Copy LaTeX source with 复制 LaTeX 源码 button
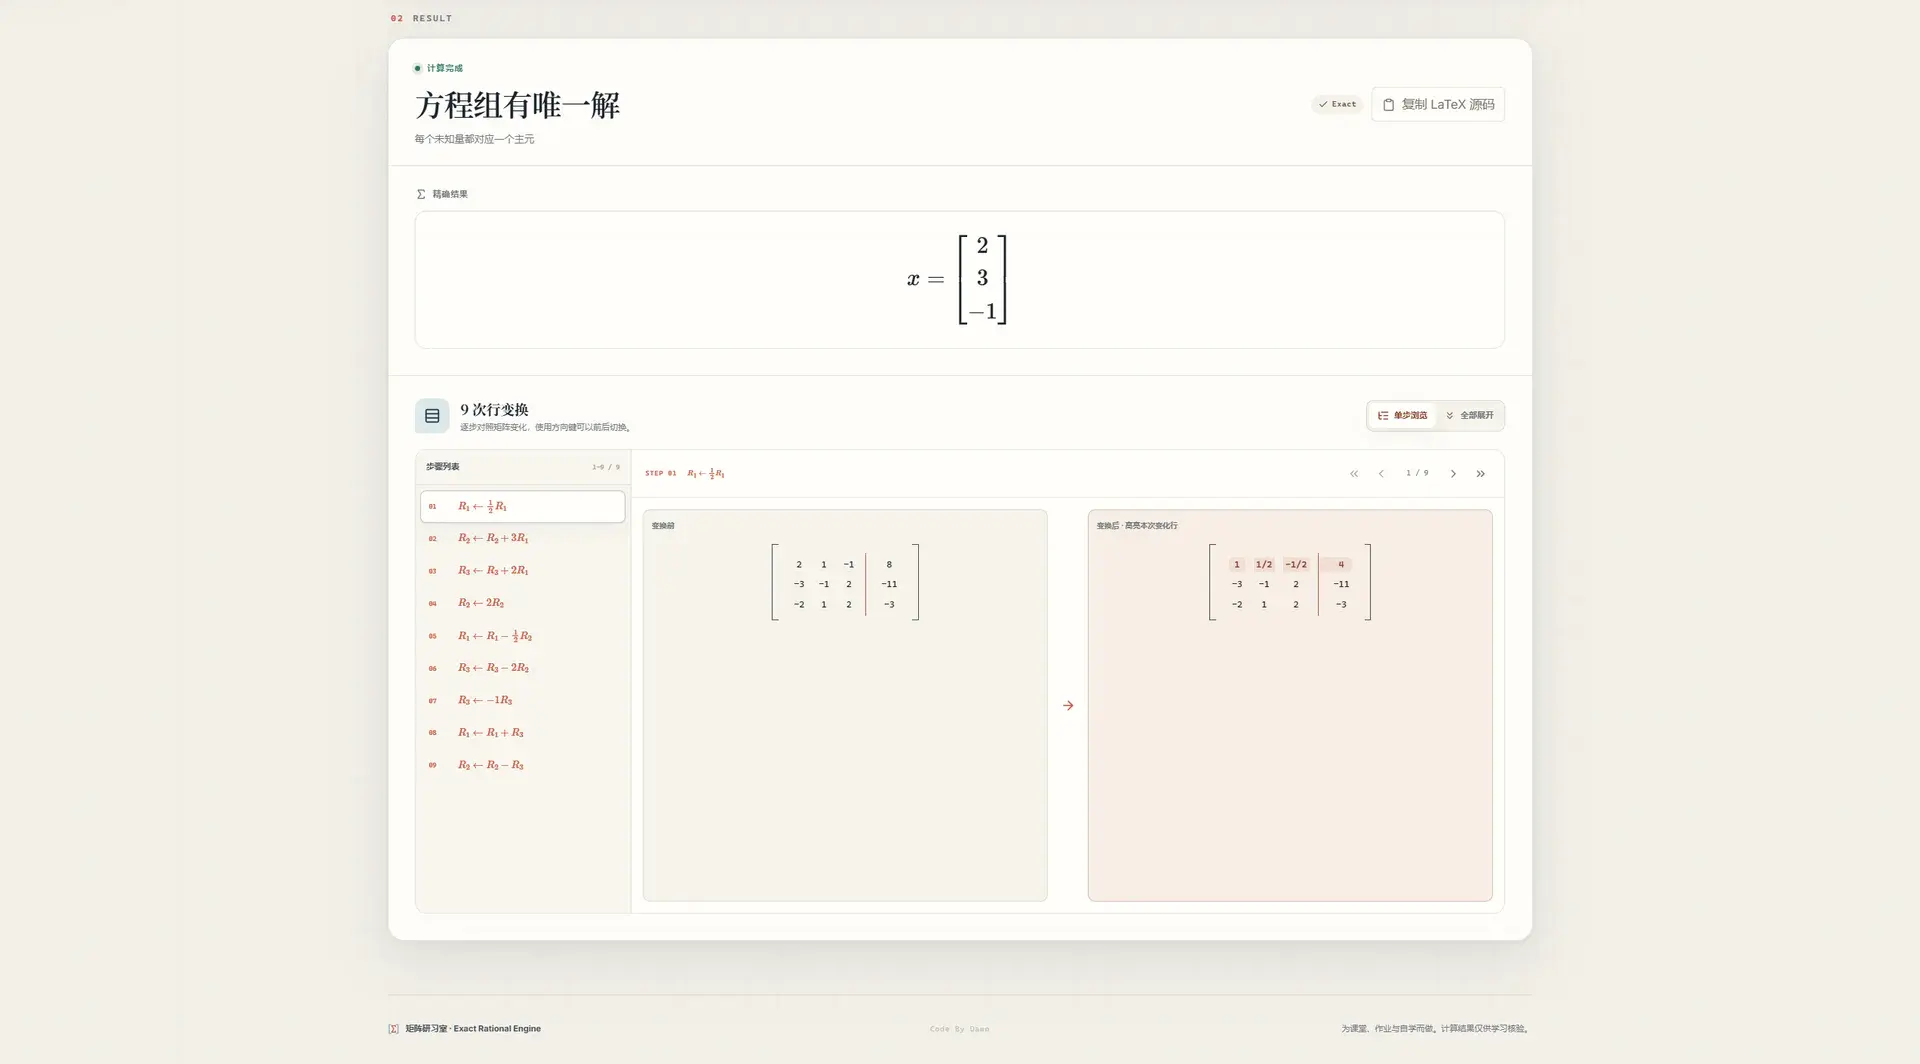The image size is (1920, 1064). pos(1437,104)
